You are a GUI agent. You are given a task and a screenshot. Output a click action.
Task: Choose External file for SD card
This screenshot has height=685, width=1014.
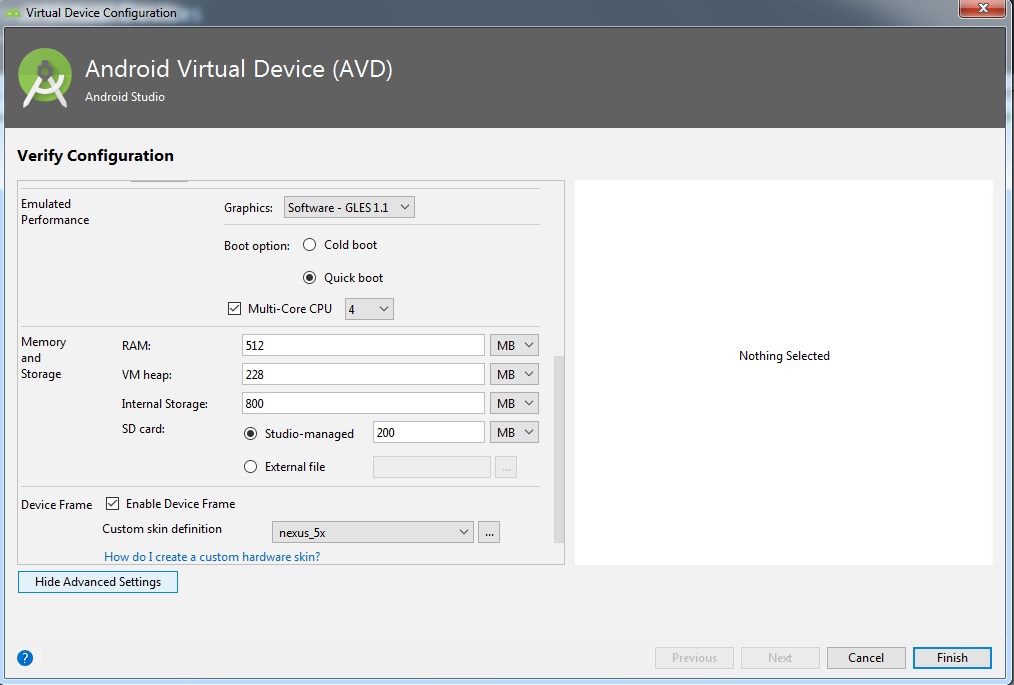[x=251, y=467]
